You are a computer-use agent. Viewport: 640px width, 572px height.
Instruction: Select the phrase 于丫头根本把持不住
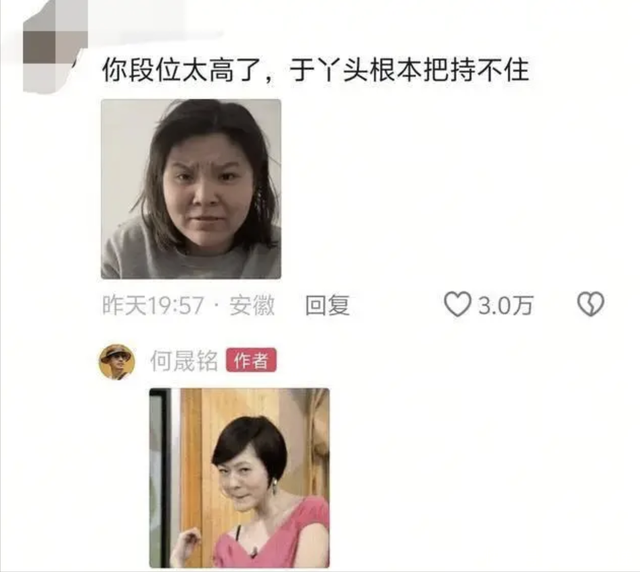coord(409,70)
